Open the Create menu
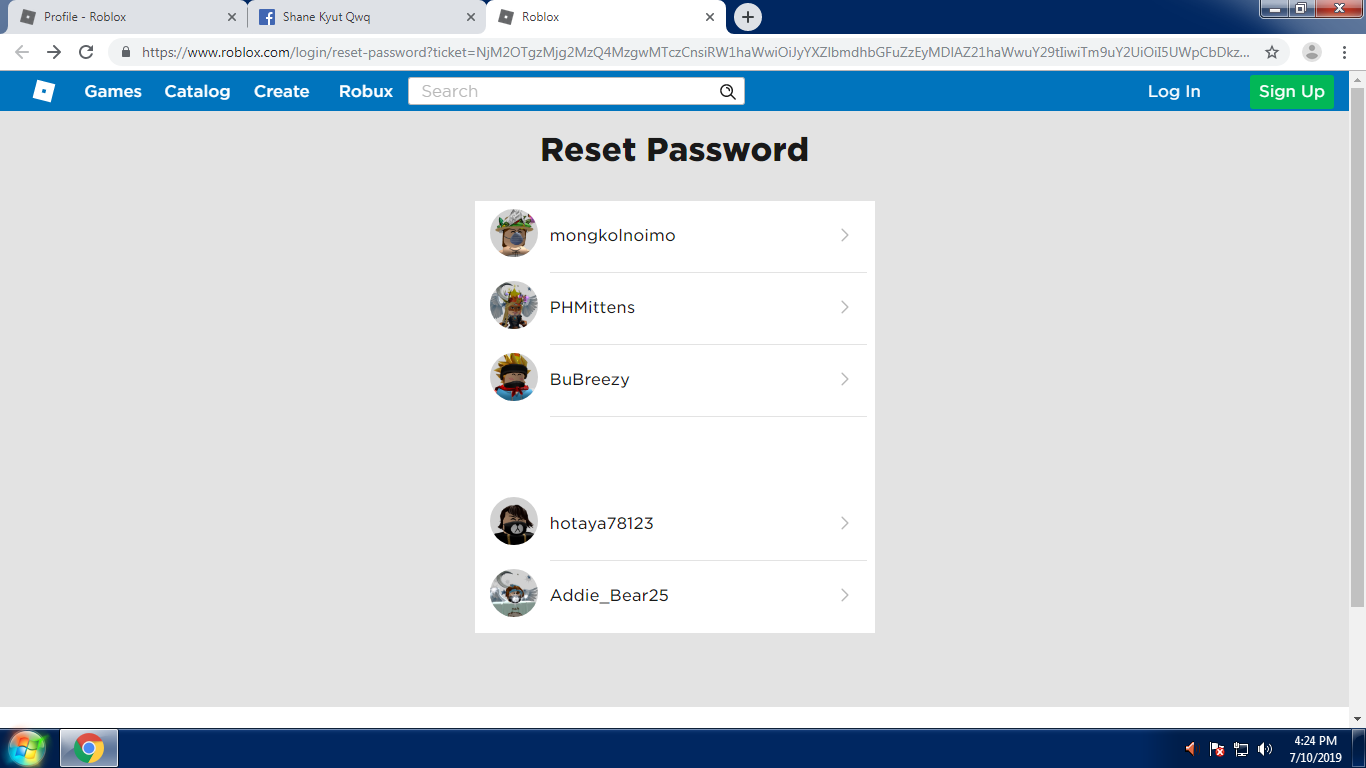 point(281,91)
